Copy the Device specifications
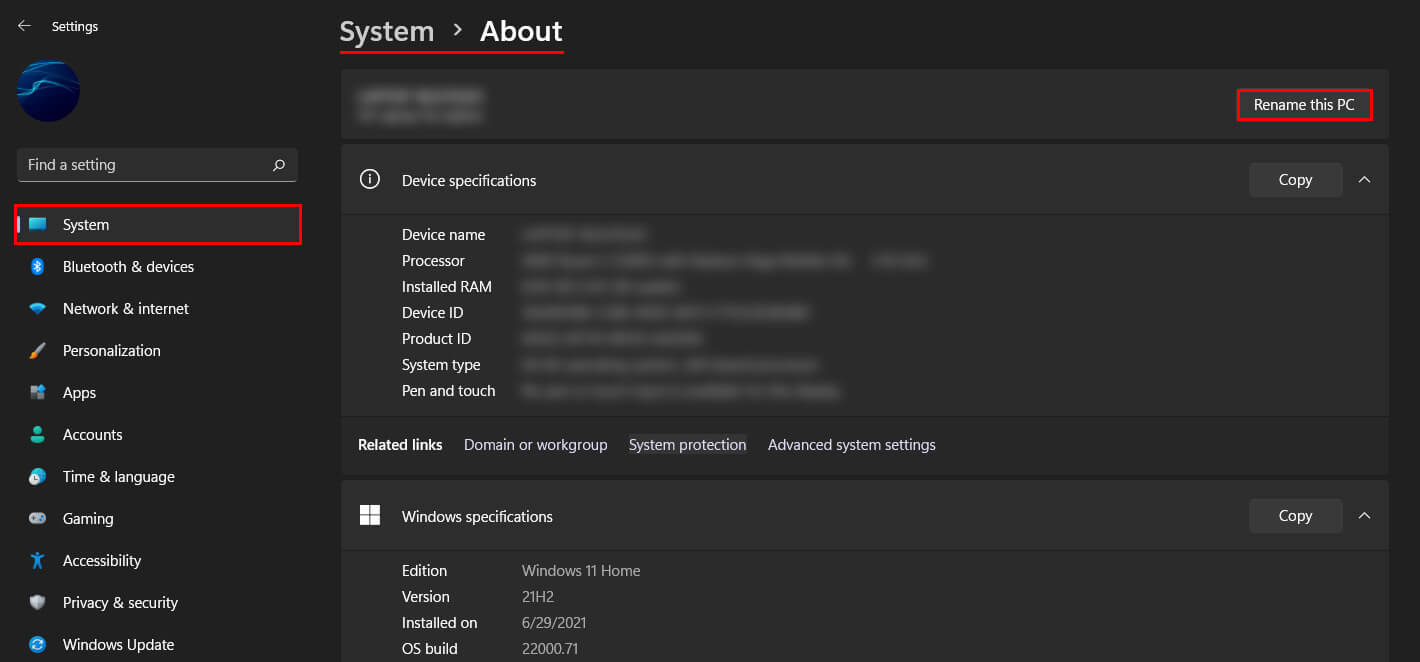 (x=1295, y=180)
